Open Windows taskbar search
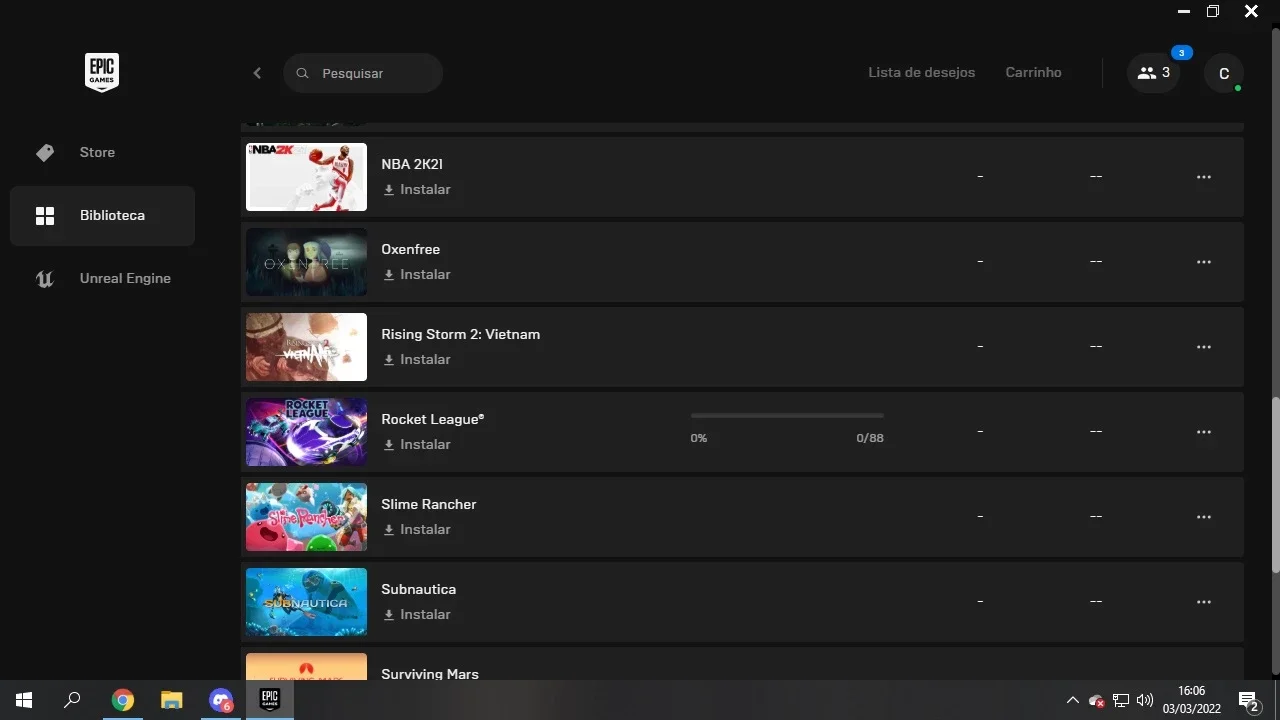1280x720 pixels. [x=72, y=700]
